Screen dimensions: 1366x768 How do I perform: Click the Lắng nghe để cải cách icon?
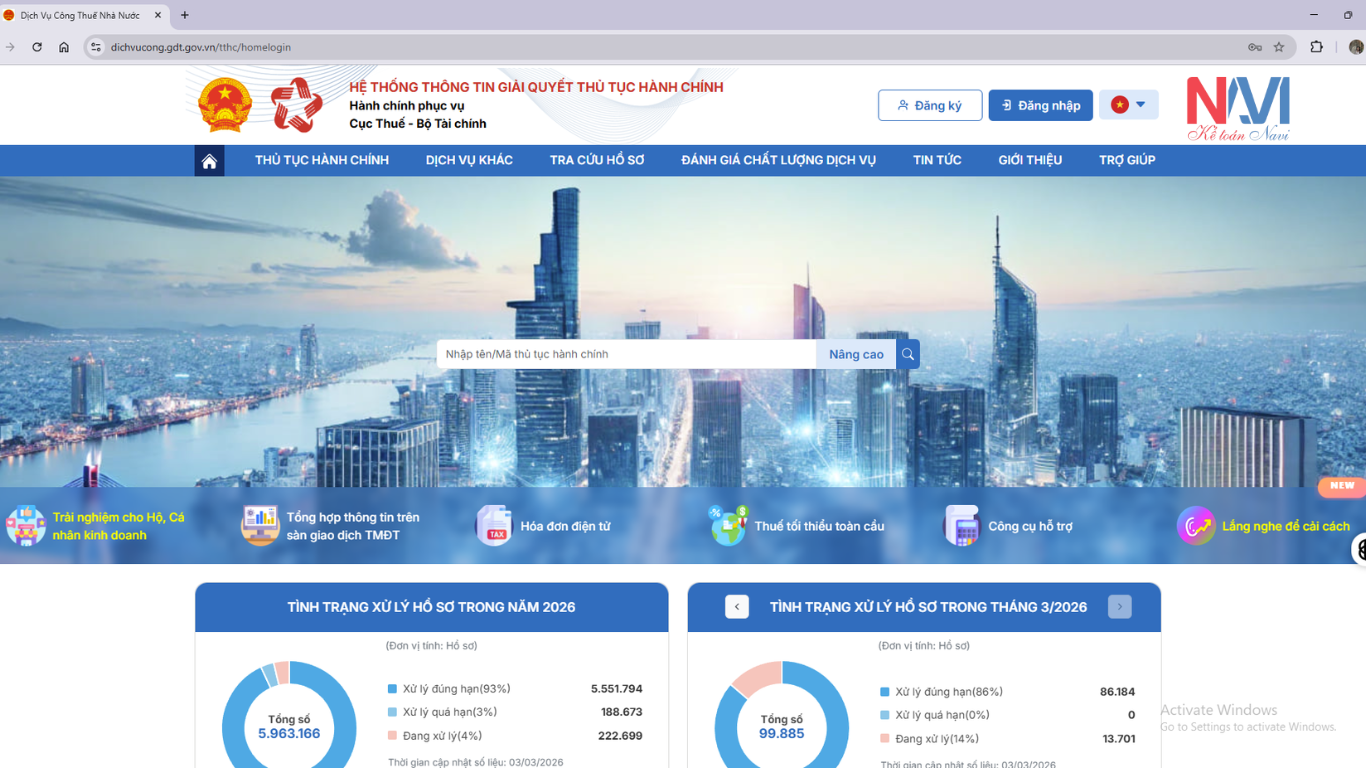(x=1195, y=526)
